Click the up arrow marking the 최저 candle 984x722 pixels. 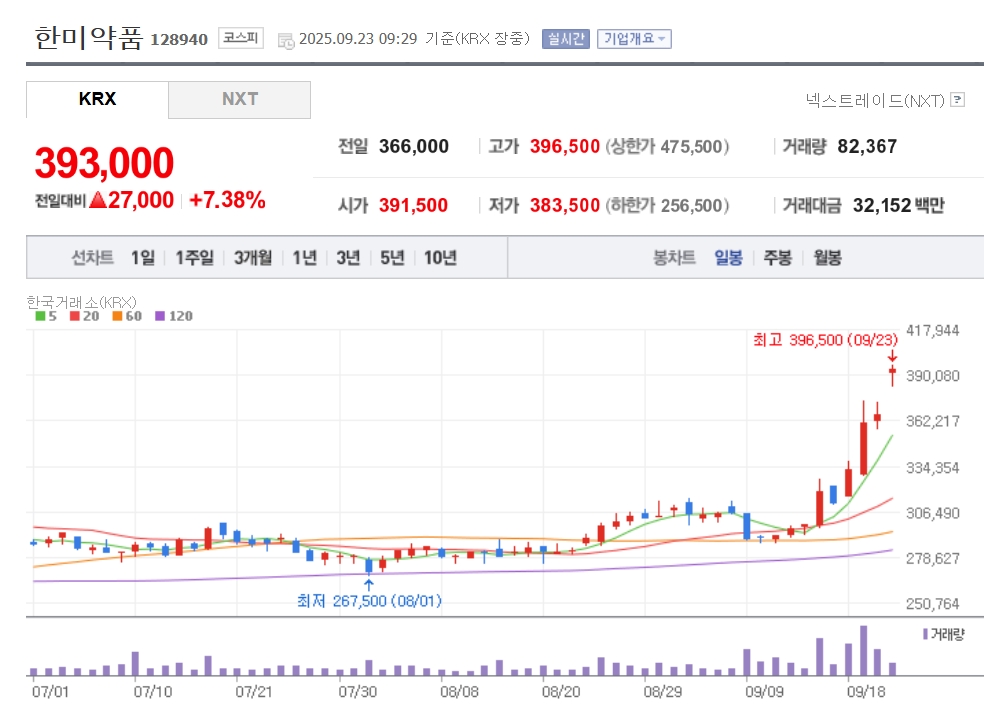(x=369, y=584)
